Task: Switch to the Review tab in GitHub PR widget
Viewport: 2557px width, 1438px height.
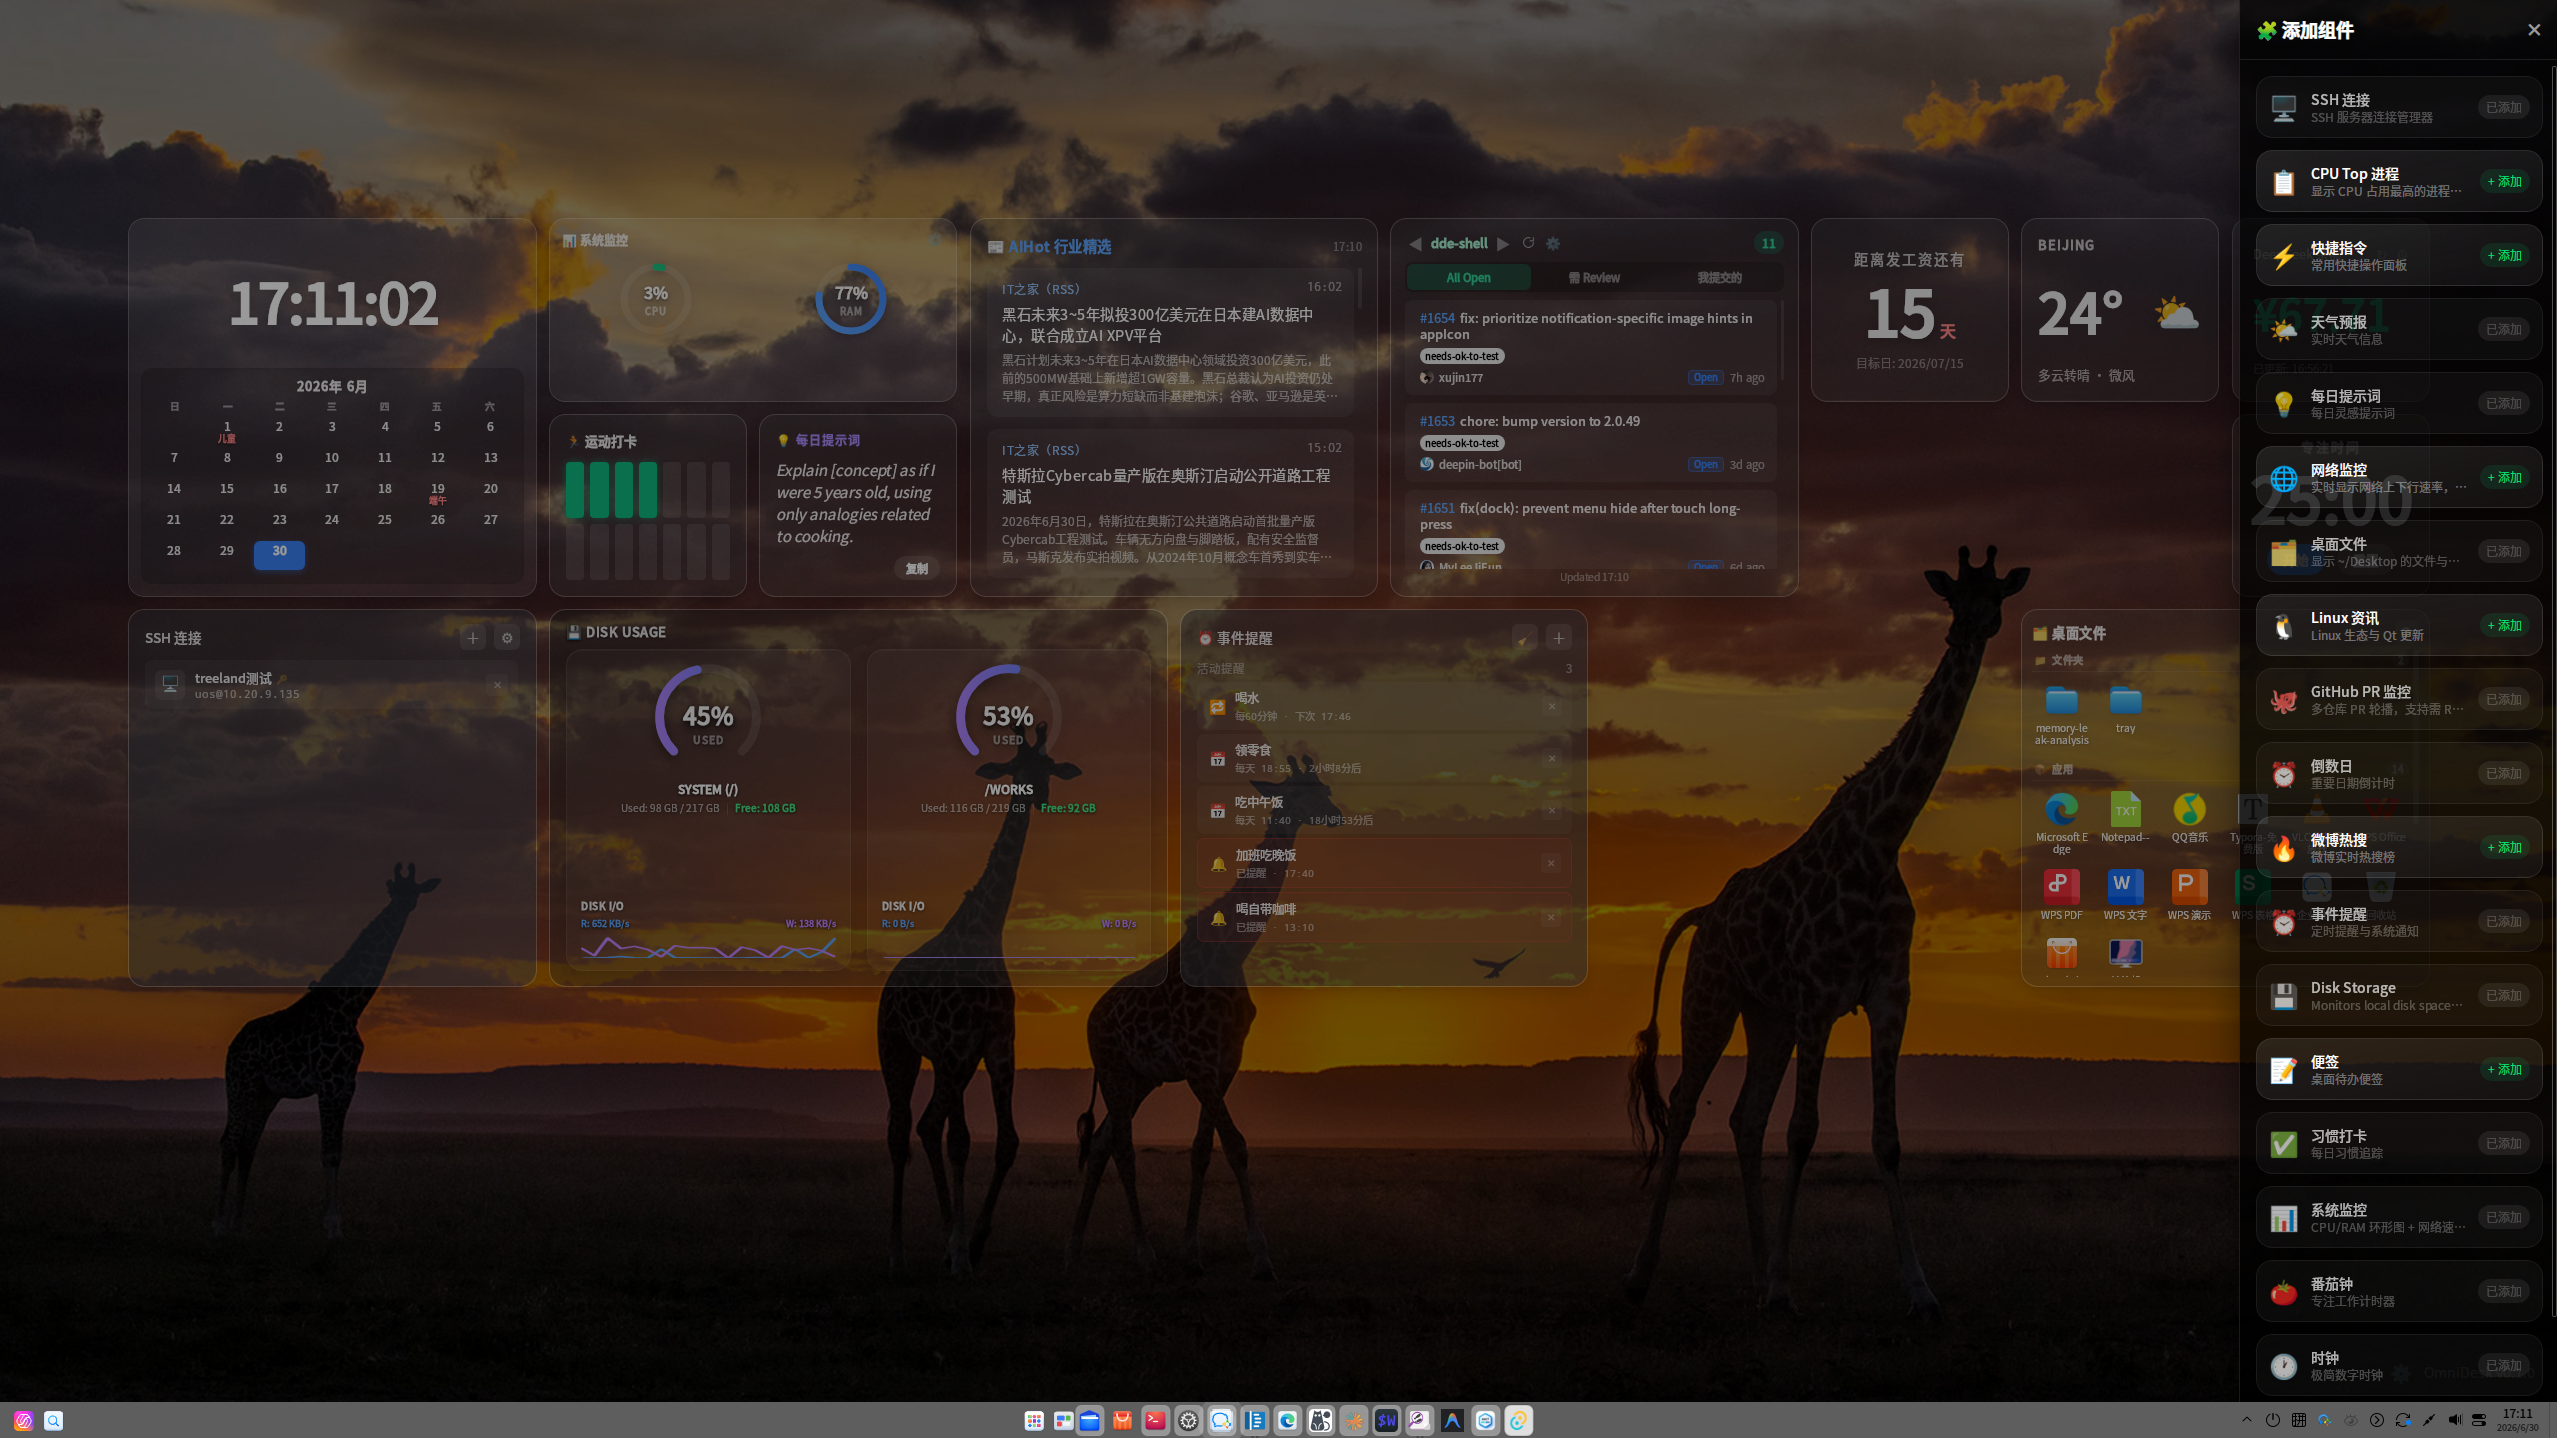Action: tap(1594, 278)
